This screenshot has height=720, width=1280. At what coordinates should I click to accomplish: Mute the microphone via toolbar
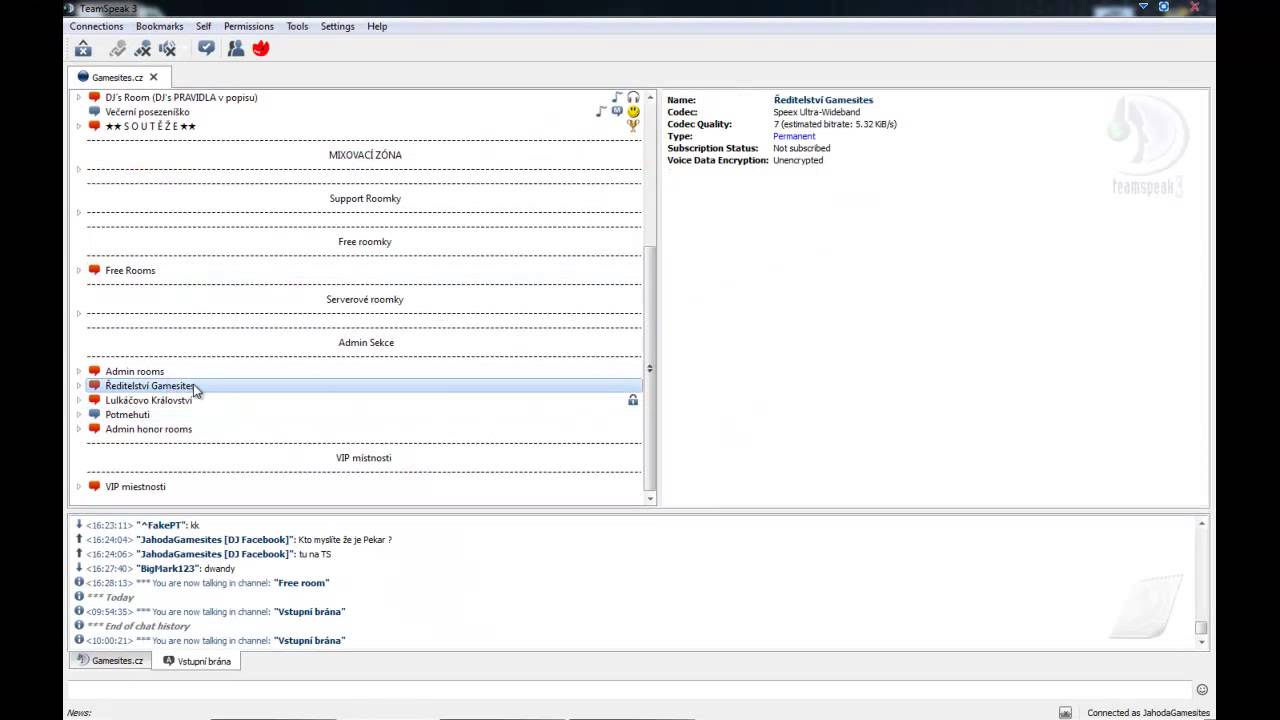click(x=143, y=48)
